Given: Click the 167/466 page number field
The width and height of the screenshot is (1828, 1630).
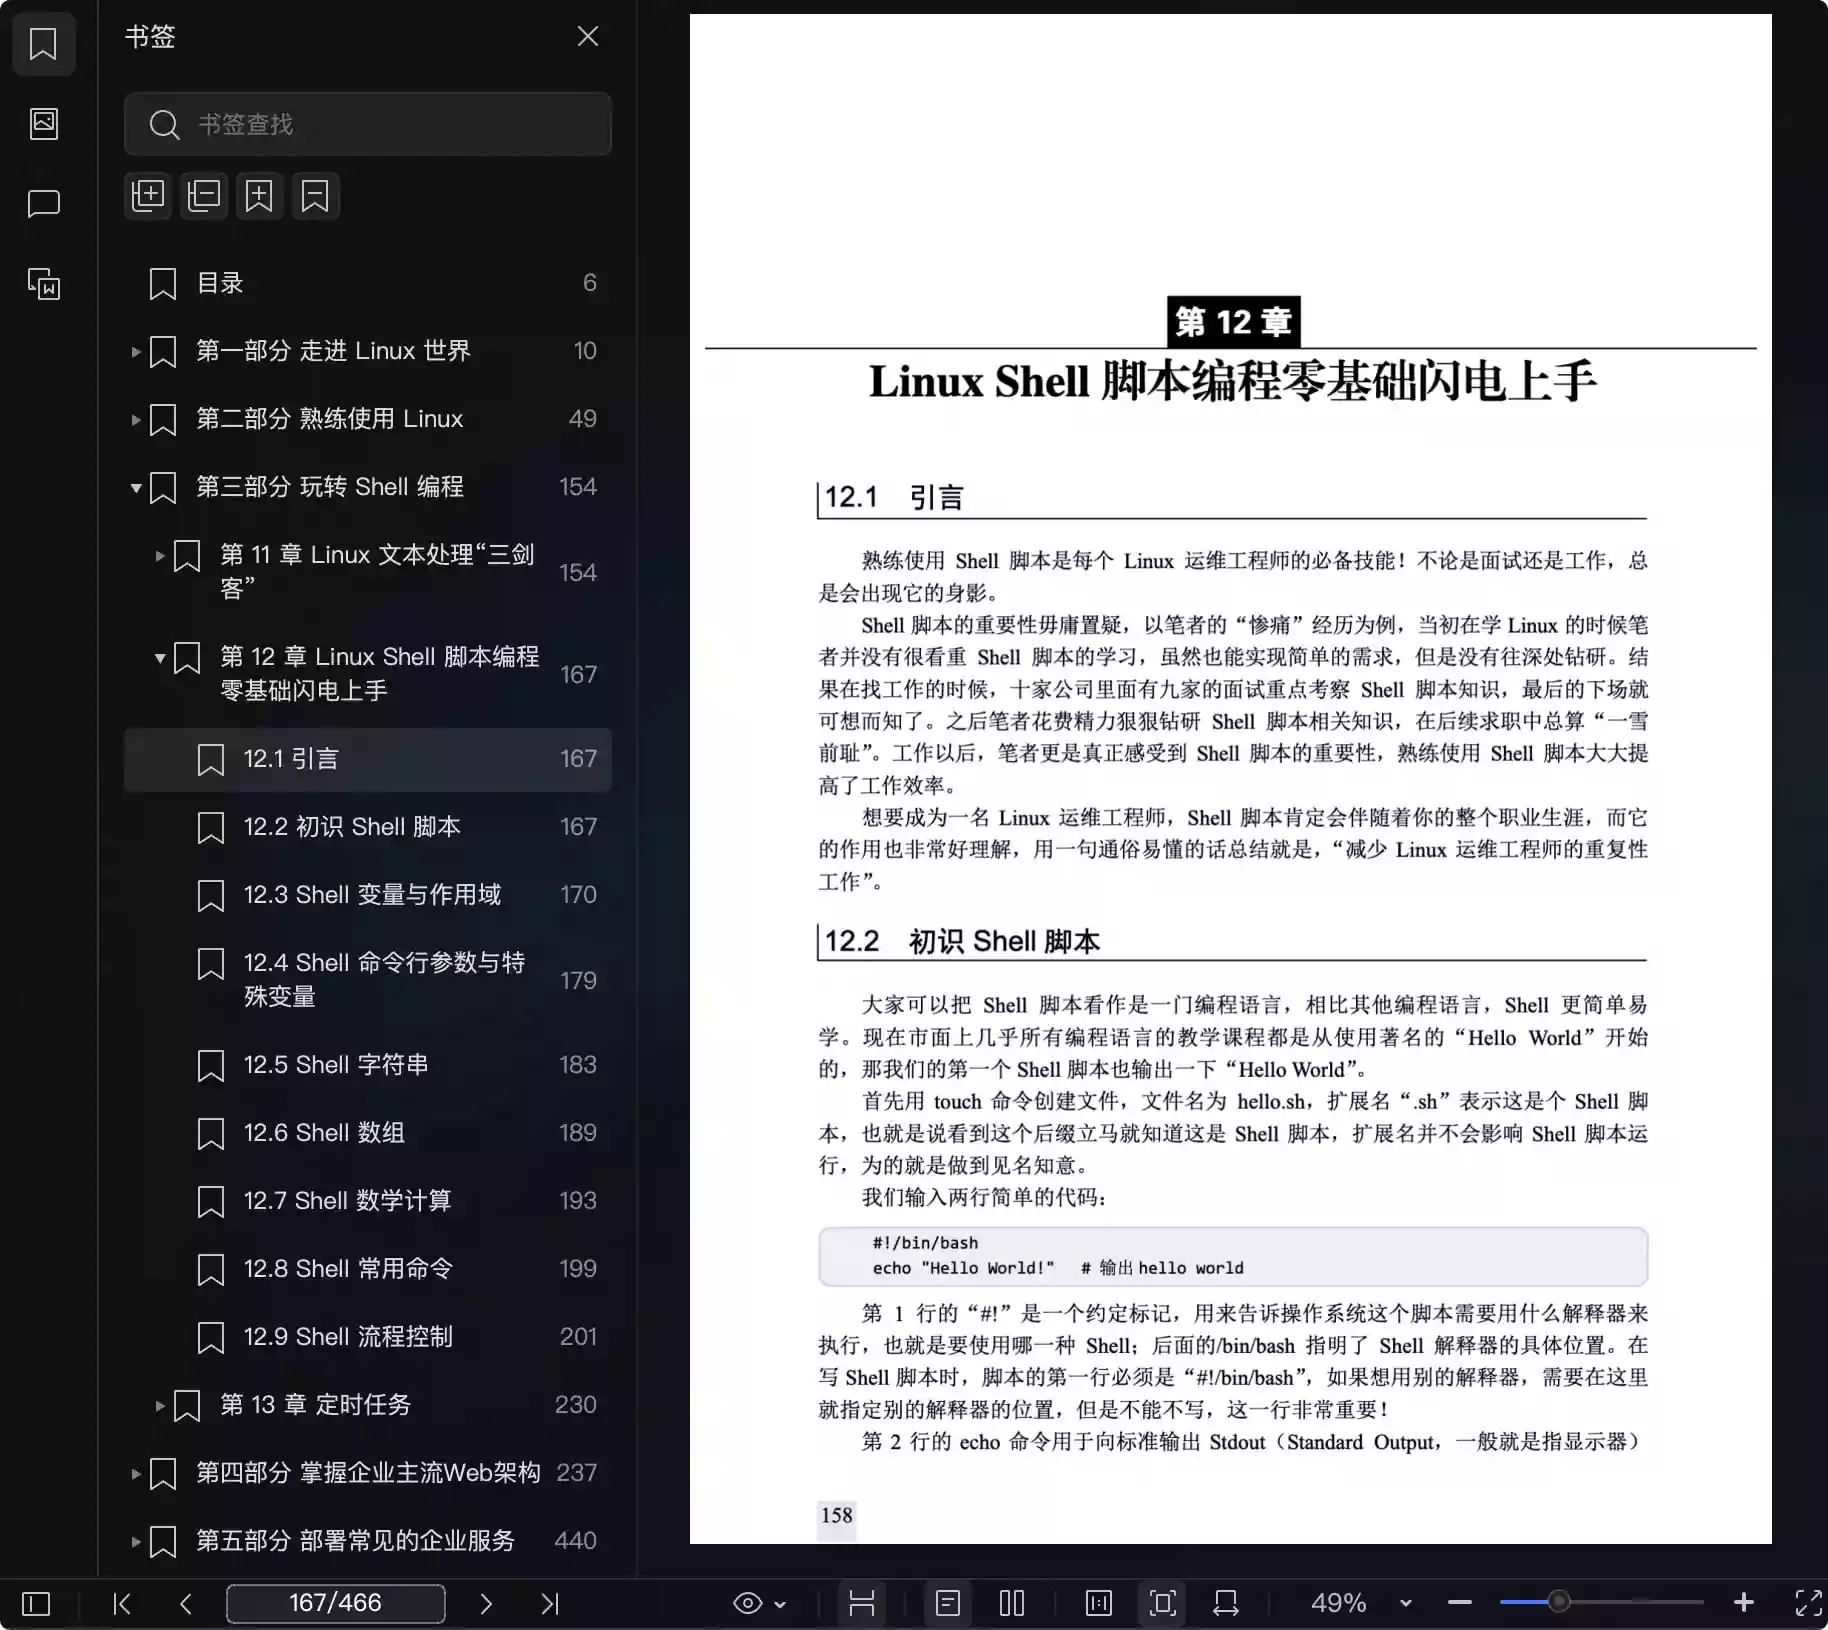Looking at the screenshot, I should click(336, 1603).
